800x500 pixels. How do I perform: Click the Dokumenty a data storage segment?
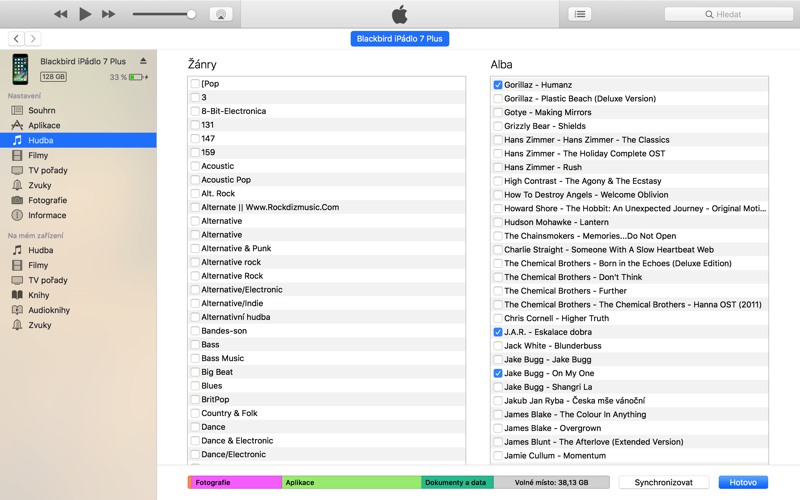(458, 482)
